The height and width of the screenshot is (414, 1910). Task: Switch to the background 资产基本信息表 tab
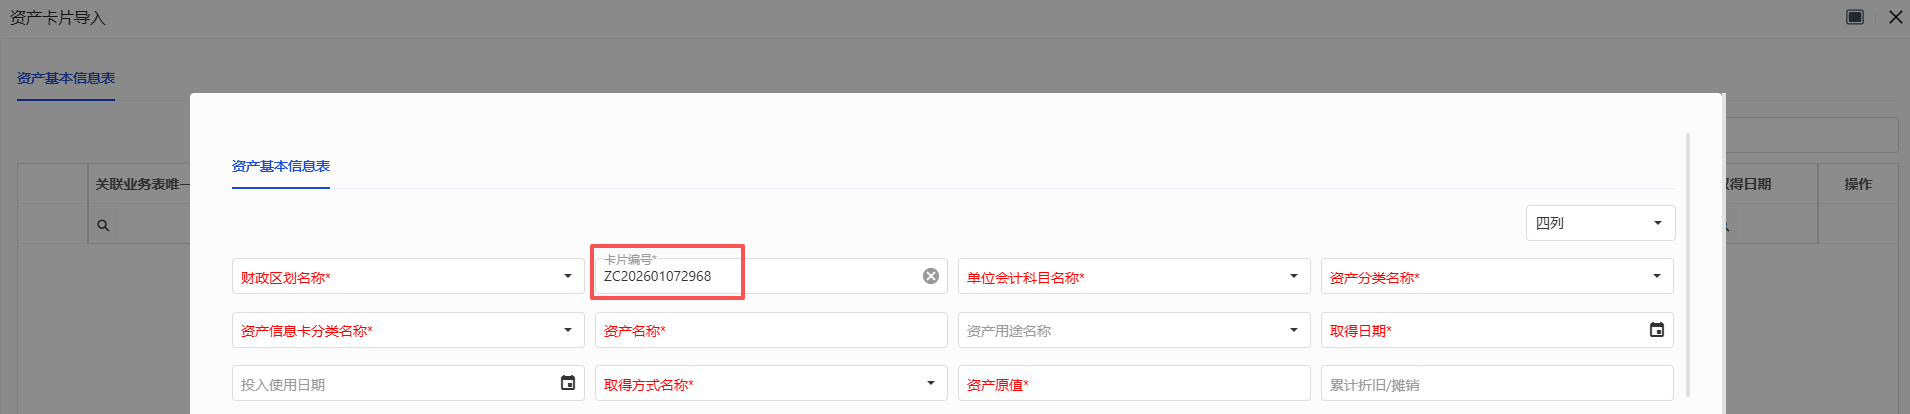tap(66, 78)
